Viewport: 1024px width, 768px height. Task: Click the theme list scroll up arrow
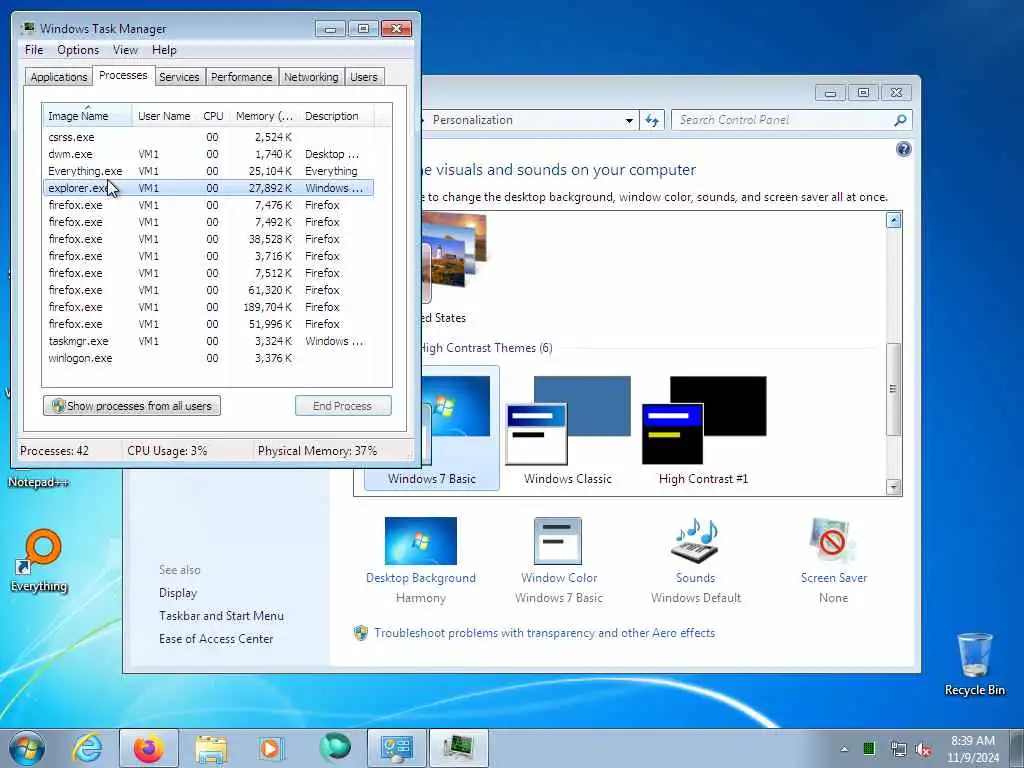(893, 220)
